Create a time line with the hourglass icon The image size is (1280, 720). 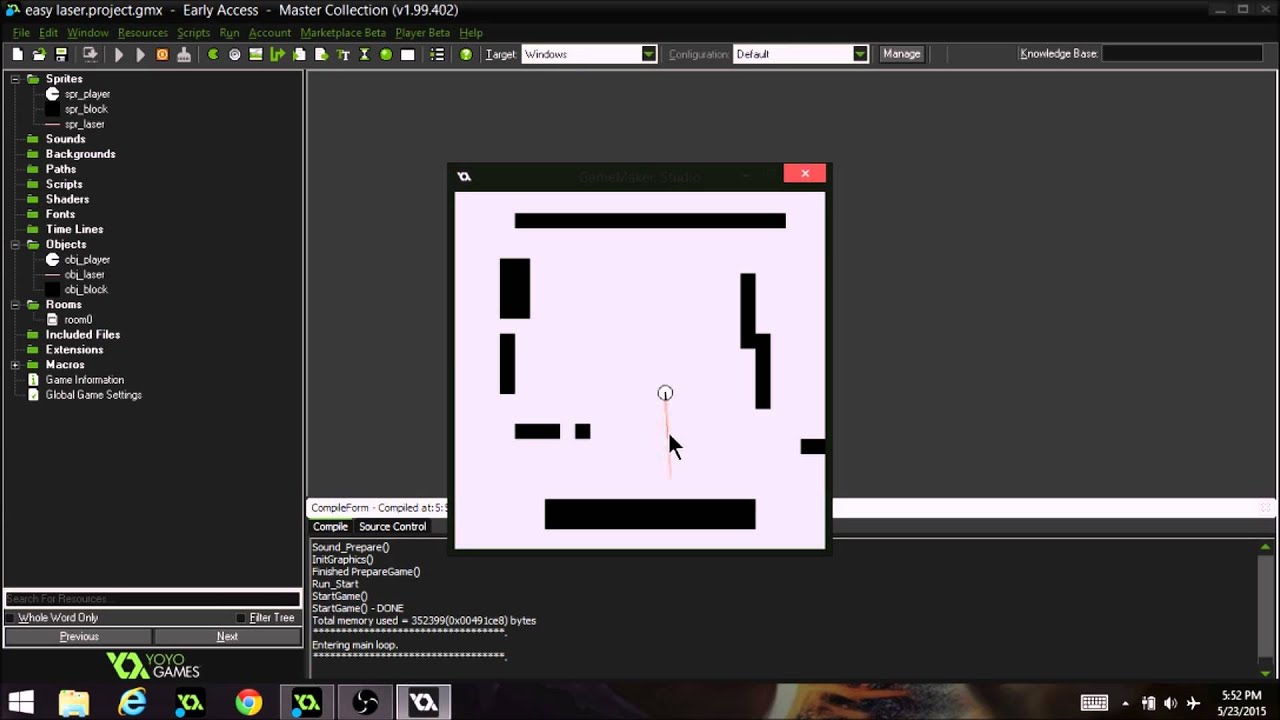coord(364,54)
